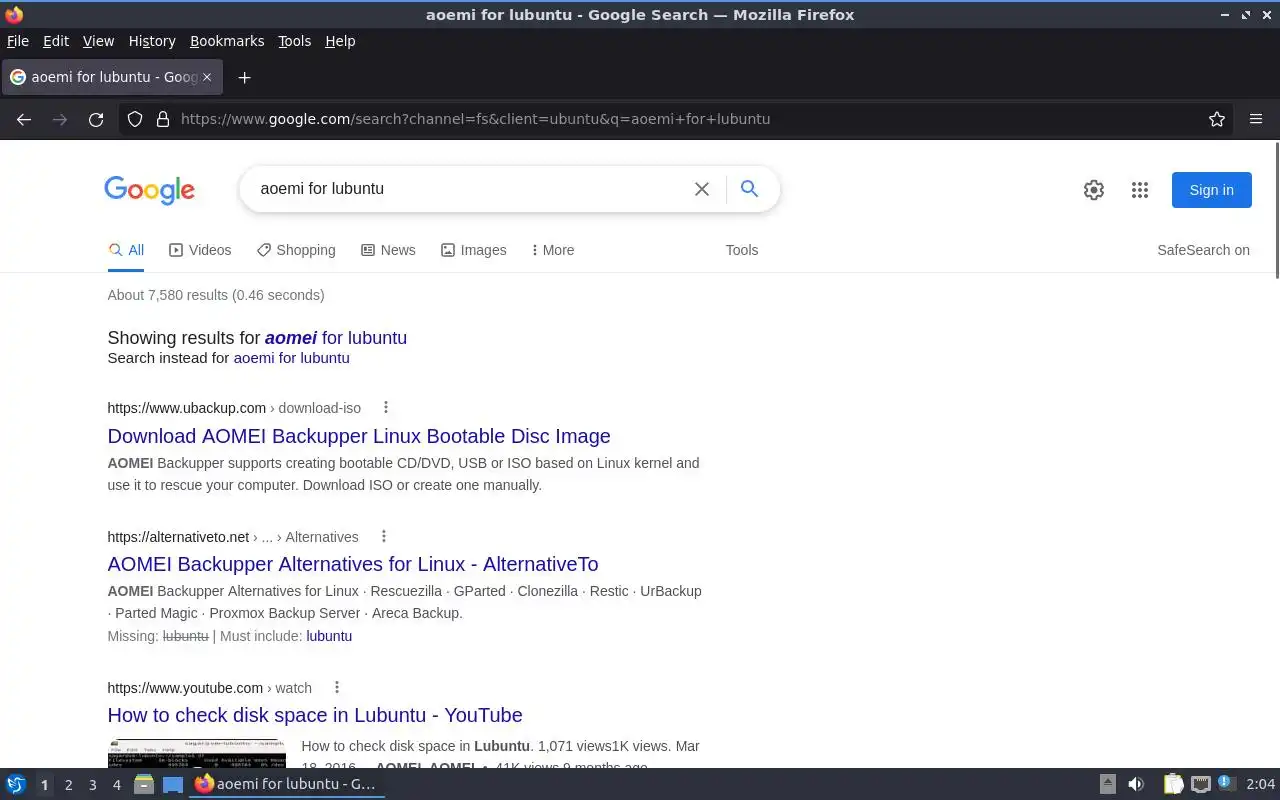Viewport: 1280px width, 800px height.
Task: Open the Bookmarks menu
Action: point(227,41)
